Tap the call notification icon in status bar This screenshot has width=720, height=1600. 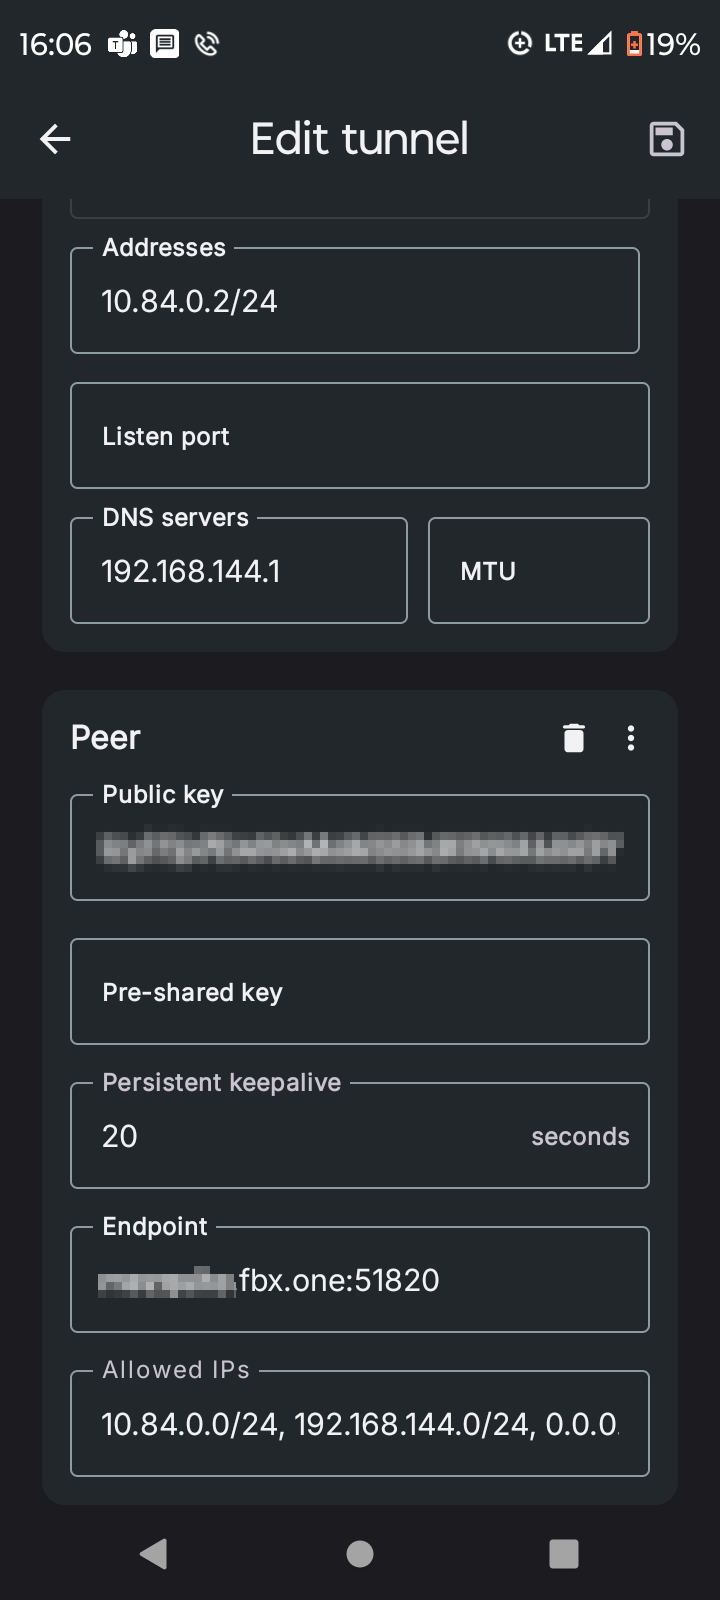pos(207,44)
